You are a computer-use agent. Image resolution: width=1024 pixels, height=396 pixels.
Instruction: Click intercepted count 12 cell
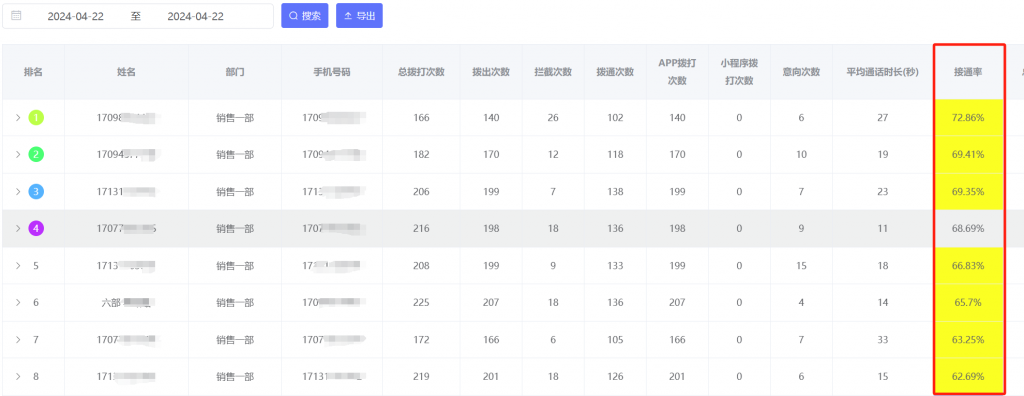pos(552,155)
